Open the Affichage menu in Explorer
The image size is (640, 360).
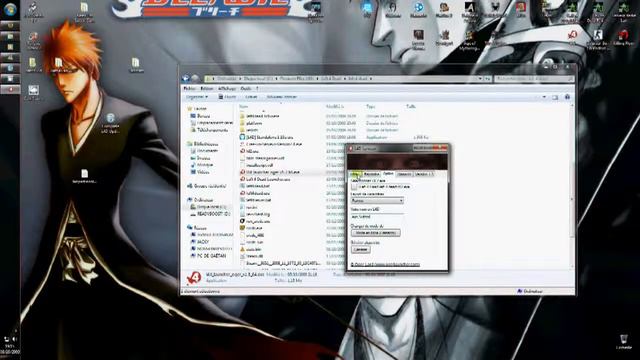227,89
